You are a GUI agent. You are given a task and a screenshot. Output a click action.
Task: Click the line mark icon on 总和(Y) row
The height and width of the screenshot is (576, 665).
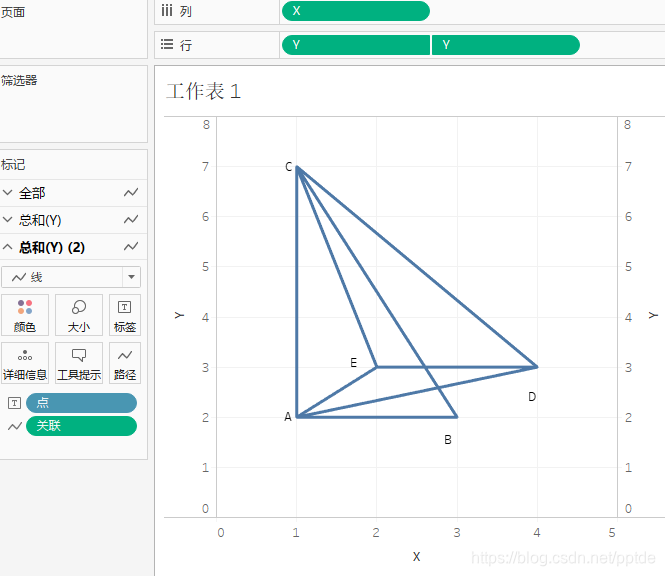tap(131, 220)
